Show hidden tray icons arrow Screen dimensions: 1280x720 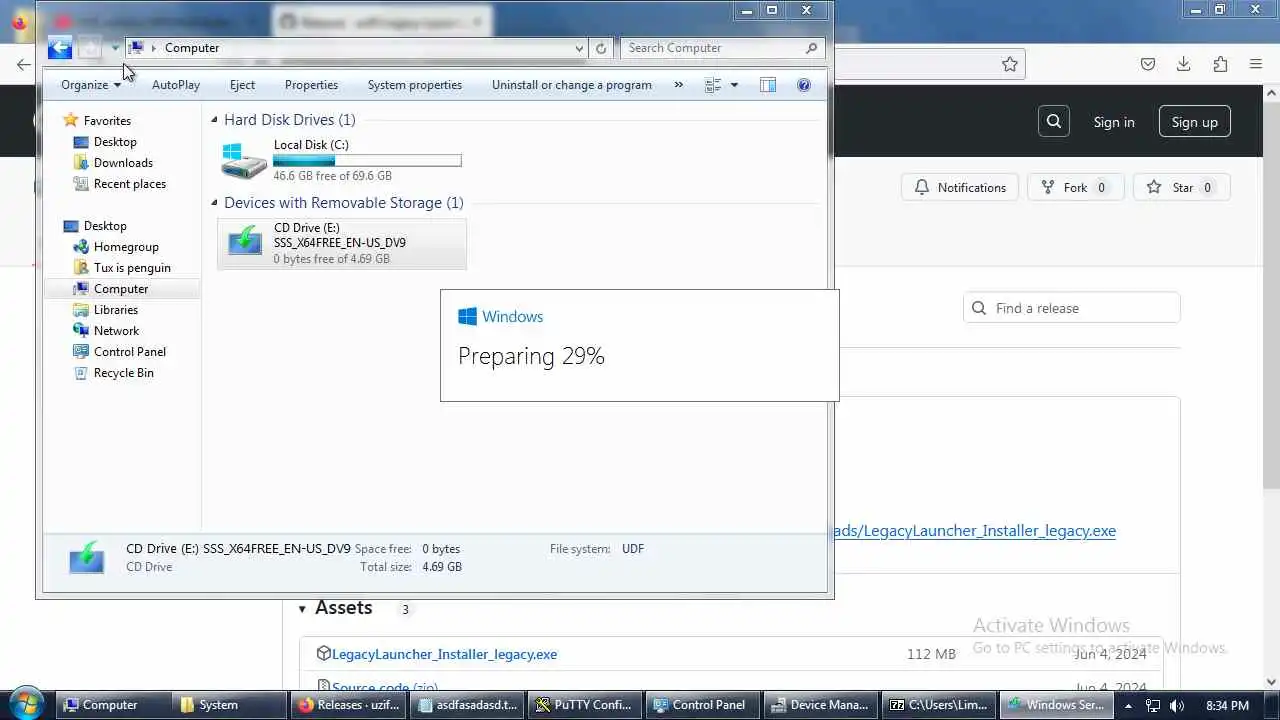tap(1128, 705)
